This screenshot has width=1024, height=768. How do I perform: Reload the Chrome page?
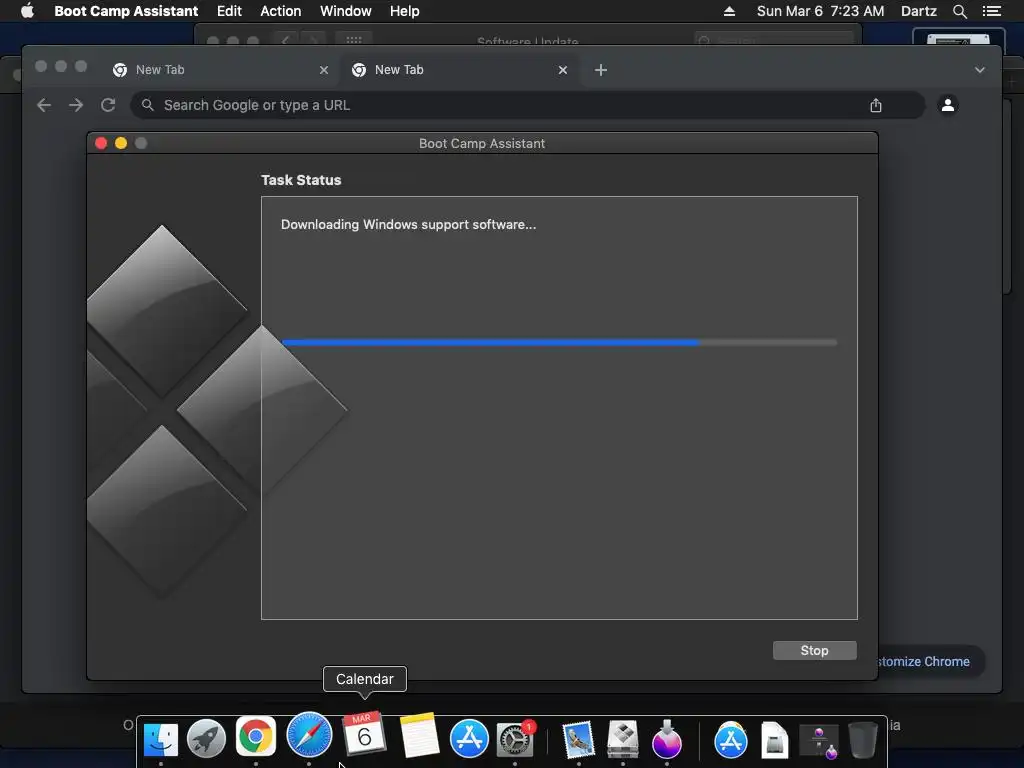108,105
